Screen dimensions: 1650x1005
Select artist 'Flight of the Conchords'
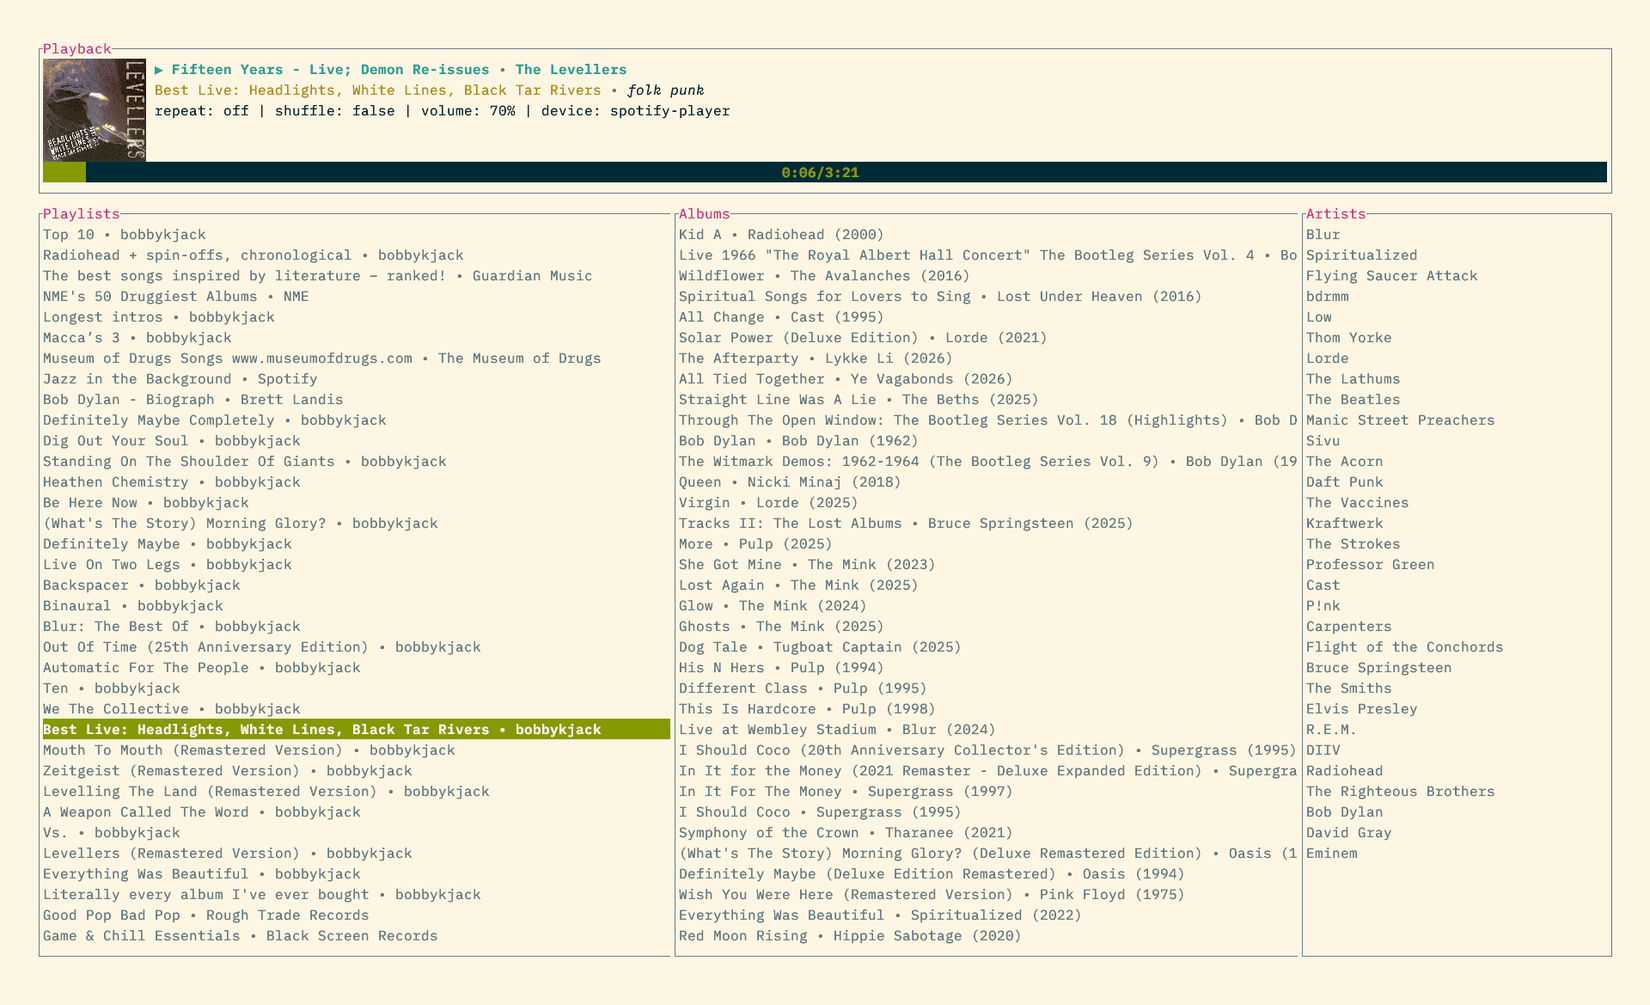tap(1405, 647)
